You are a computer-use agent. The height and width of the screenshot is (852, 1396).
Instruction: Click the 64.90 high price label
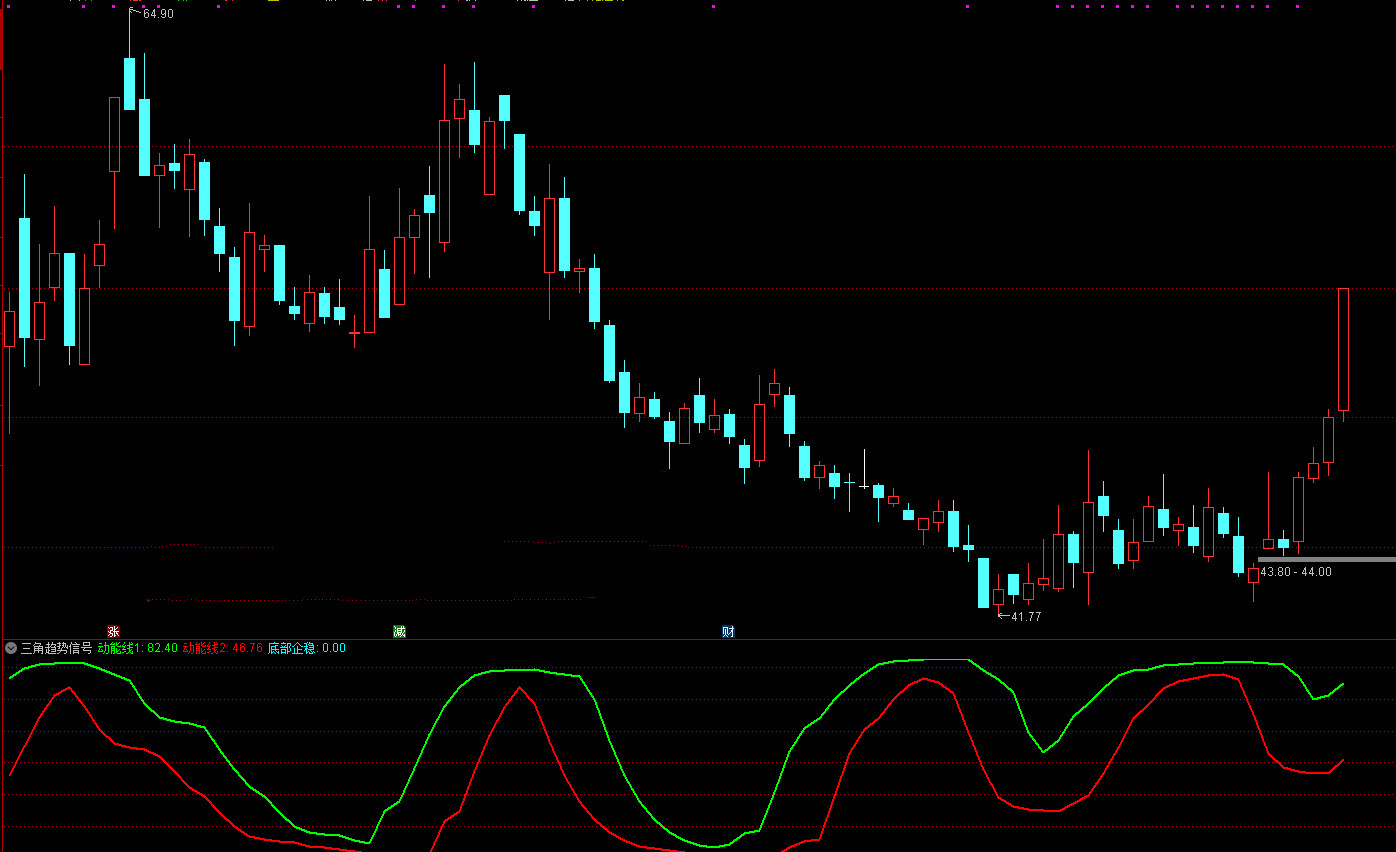pyautogui.click(x=158, y=14)
